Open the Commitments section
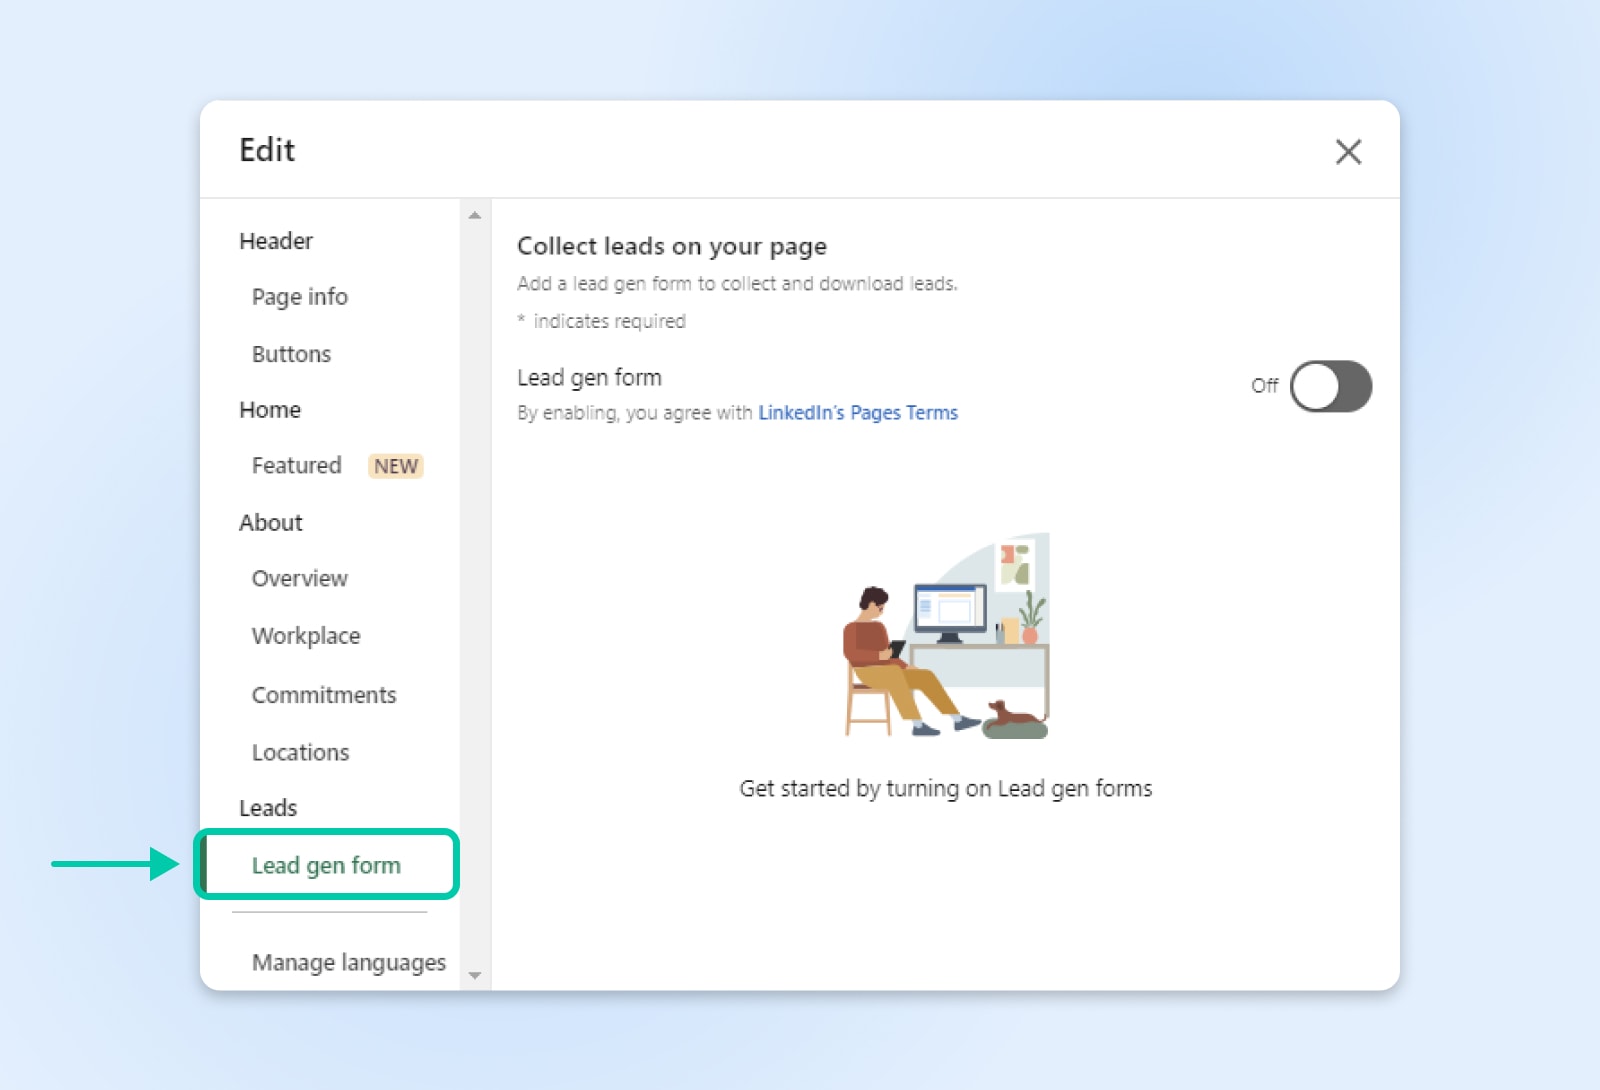 [x=323, y=695]
